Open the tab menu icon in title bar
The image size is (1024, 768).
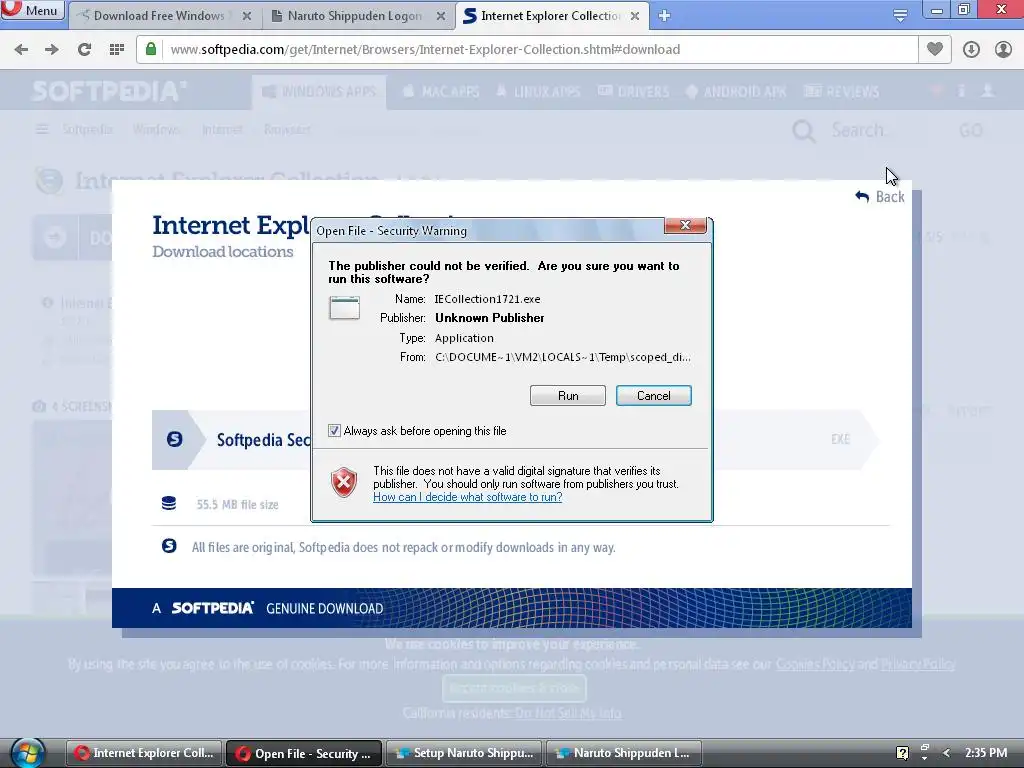[900, 15]
